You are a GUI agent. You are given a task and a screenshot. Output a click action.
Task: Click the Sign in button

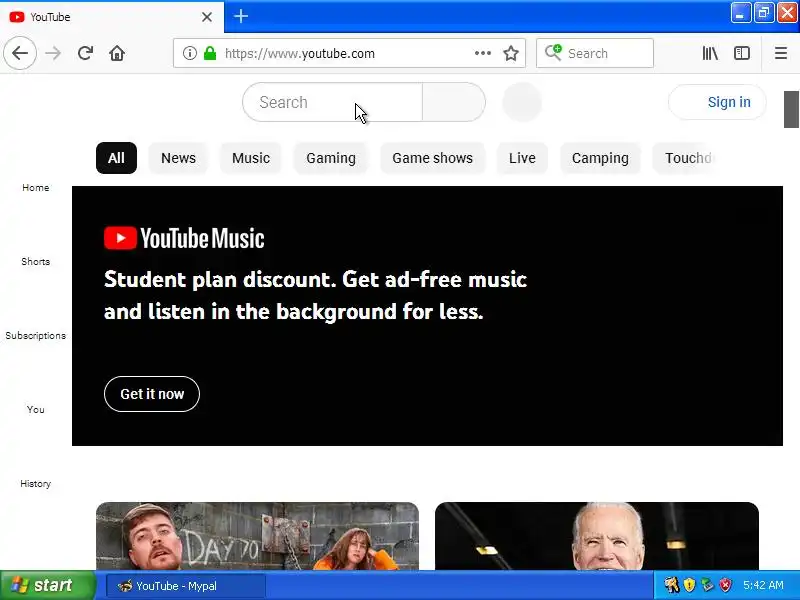coord(717,102)
